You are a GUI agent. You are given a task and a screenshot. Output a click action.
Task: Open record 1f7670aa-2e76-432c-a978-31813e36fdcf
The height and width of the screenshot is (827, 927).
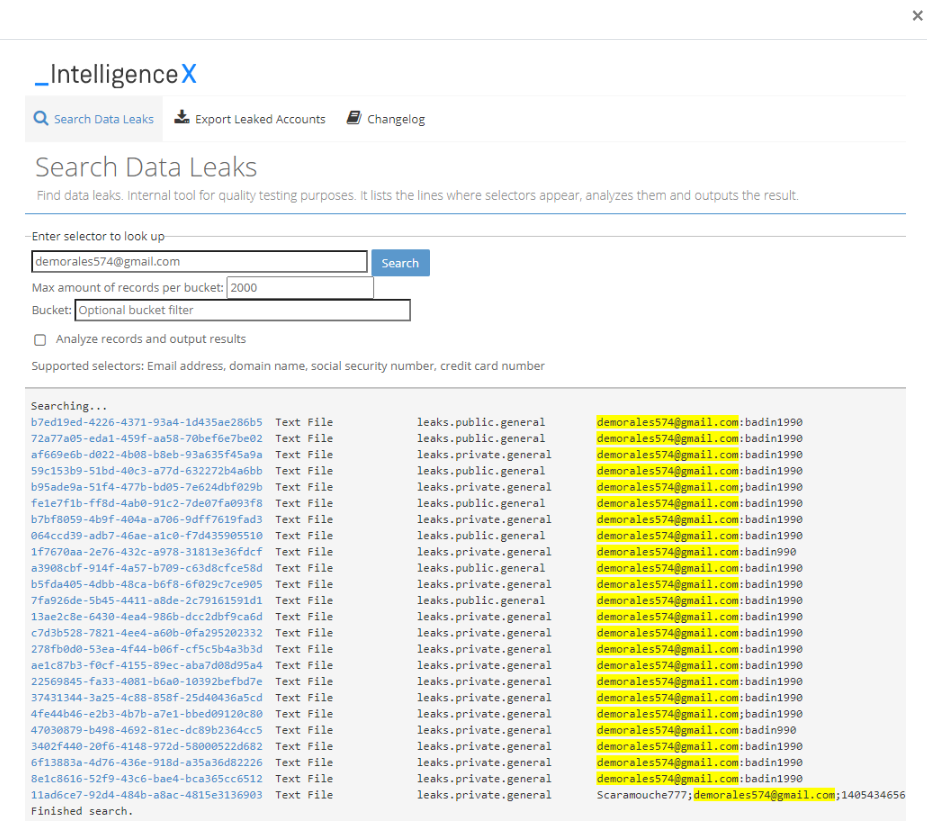pyautogui.click(x=147, y=552)
